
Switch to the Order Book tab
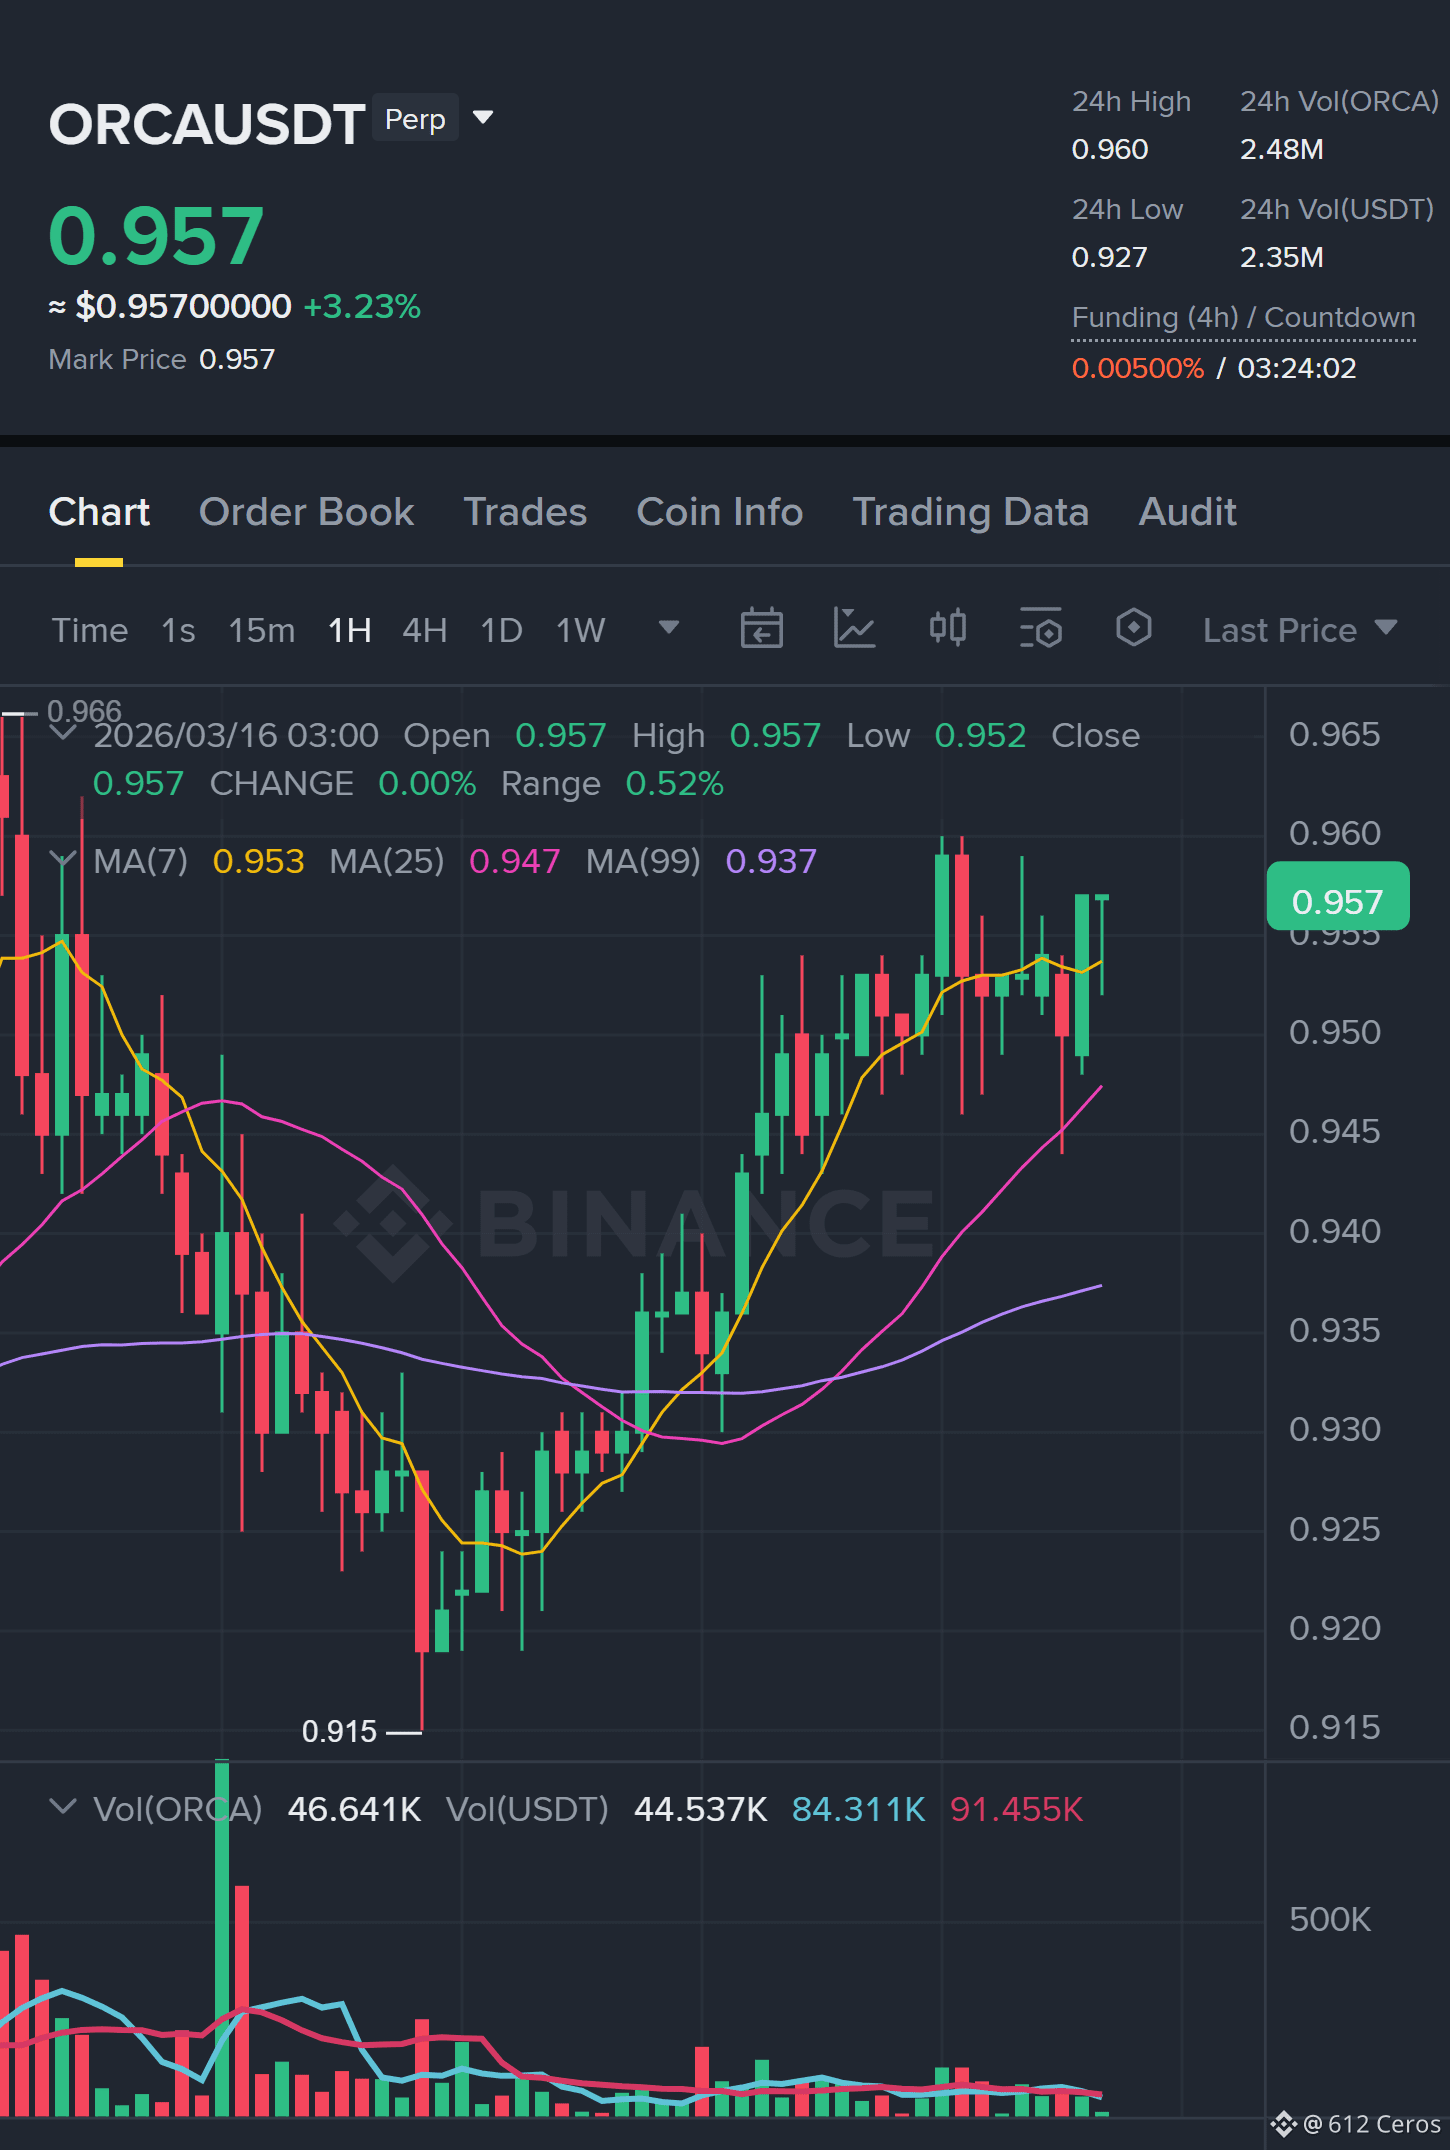(306, 512)
